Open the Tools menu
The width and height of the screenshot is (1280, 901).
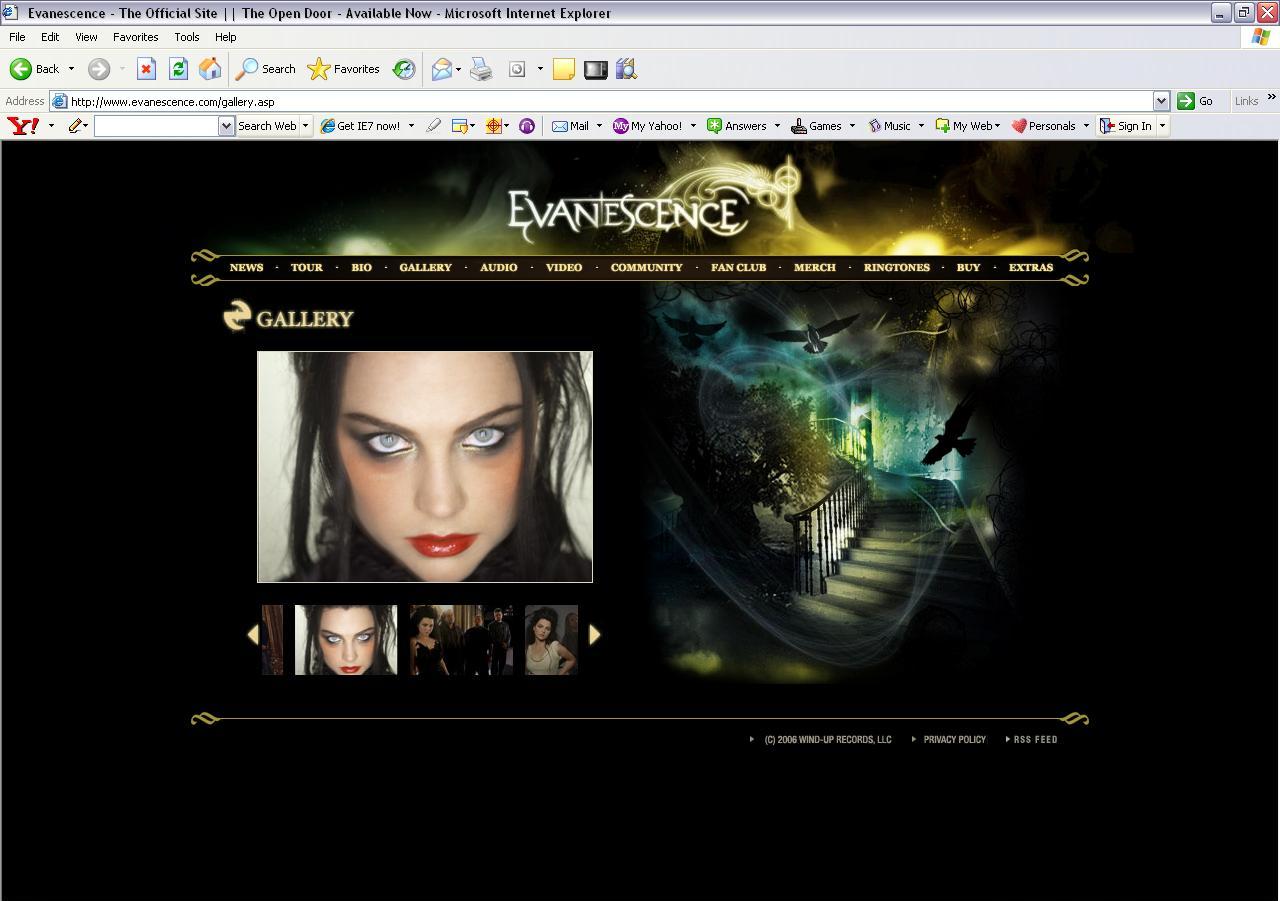186,37
